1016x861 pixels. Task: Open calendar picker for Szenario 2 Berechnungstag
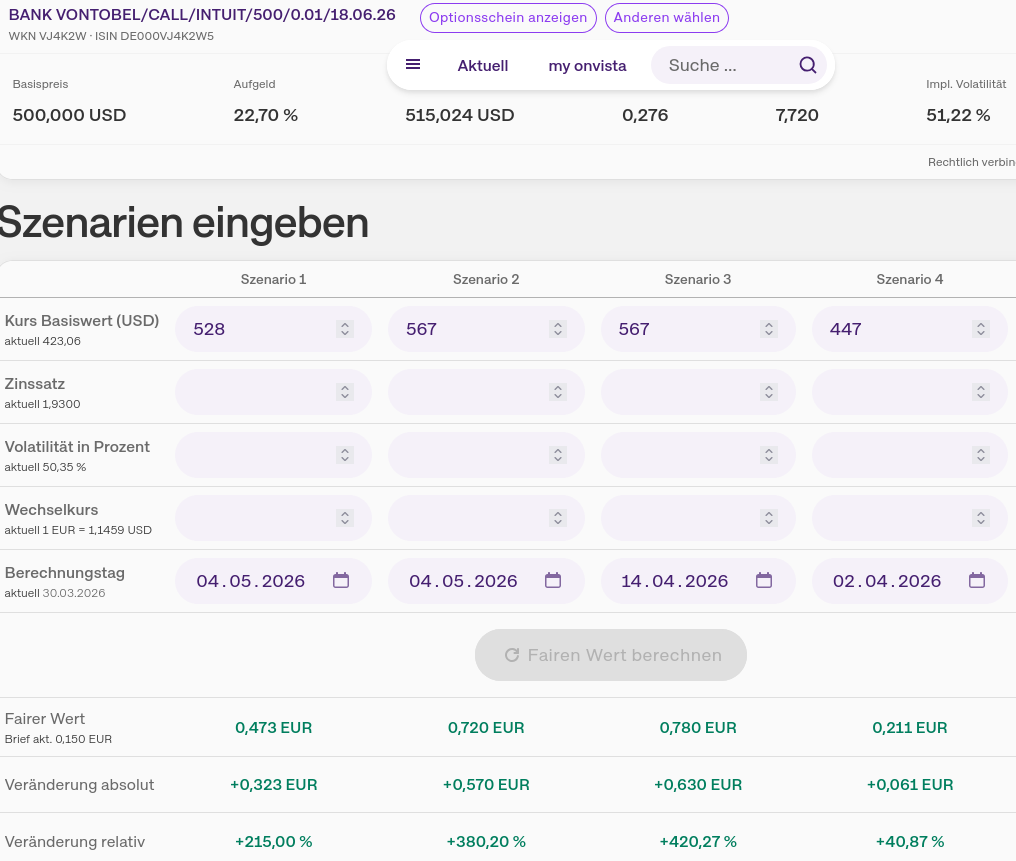[553, 581]
